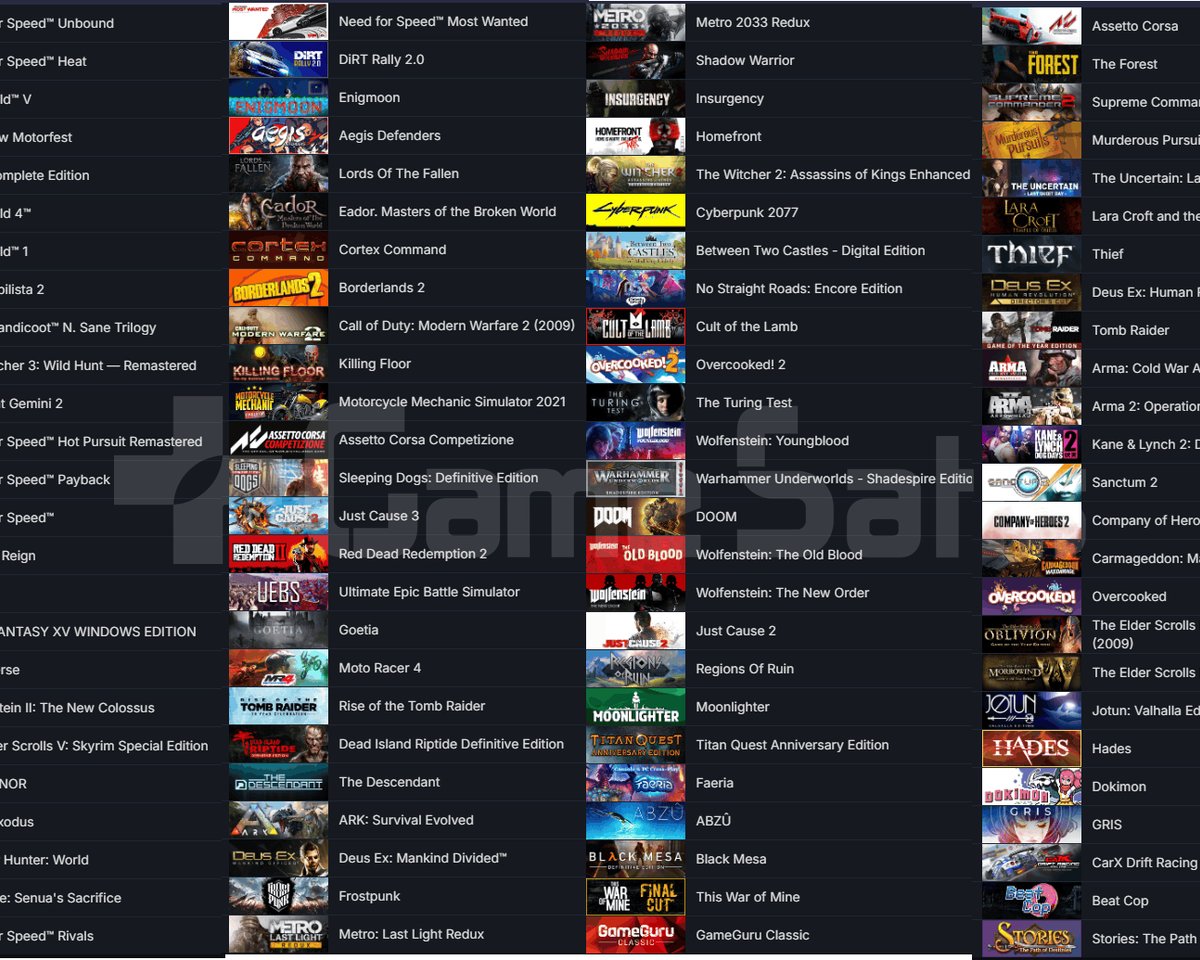Select The Forest game title
This screenshot has width=1200, height=960.
click(x=1124, y=63)
